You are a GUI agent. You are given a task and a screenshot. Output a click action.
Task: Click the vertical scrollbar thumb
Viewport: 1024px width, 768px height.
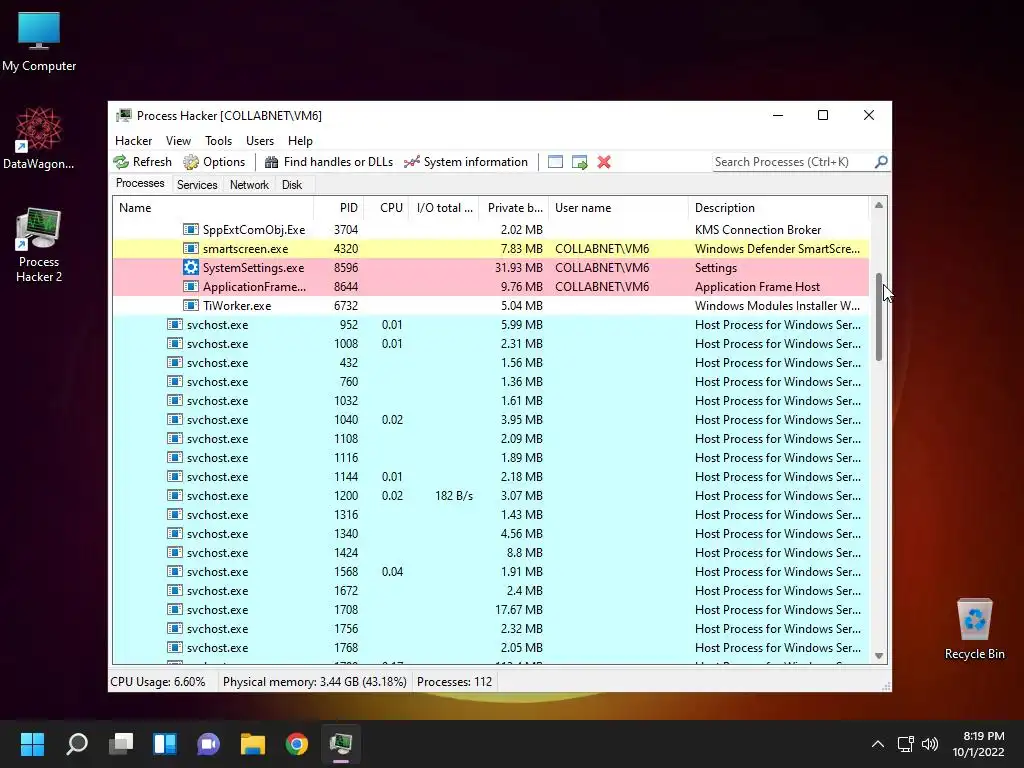point(879,317)
